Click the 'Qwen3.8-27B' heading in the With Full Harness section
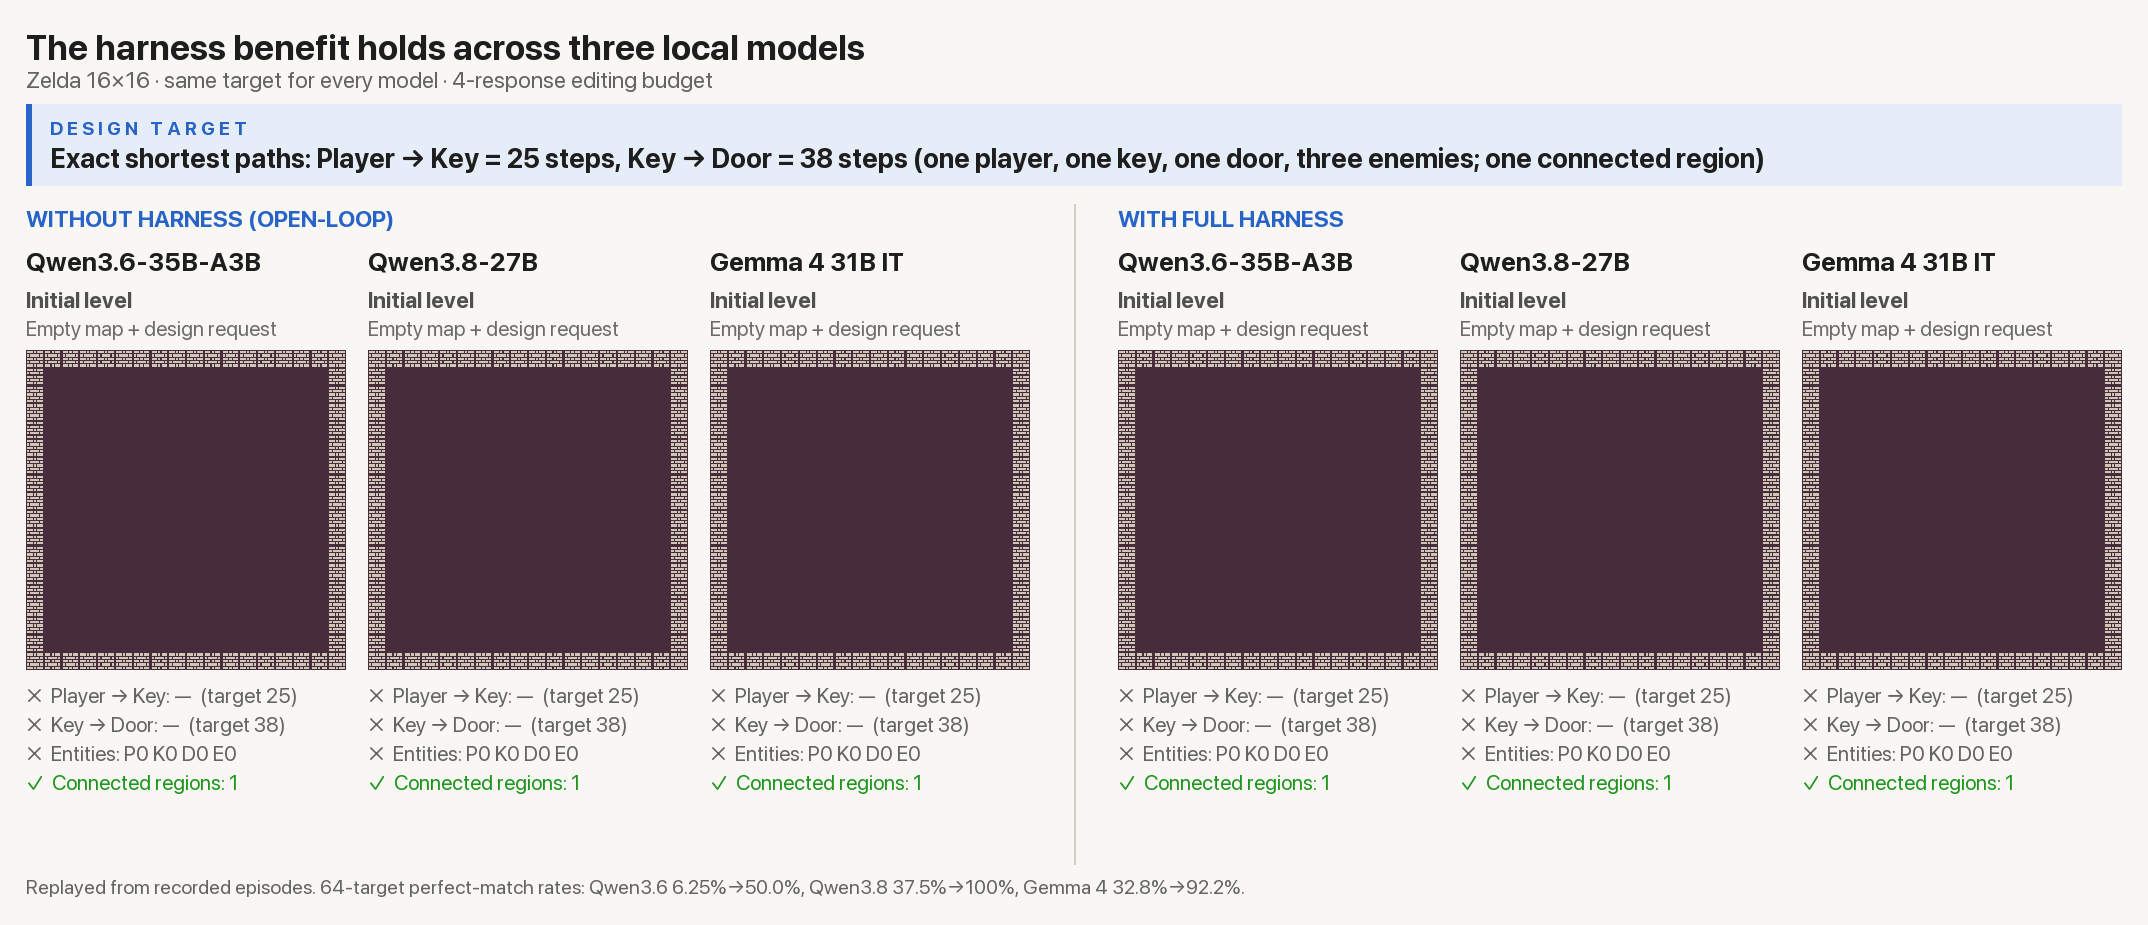The image size is (2148, 925). (1545, 263)
